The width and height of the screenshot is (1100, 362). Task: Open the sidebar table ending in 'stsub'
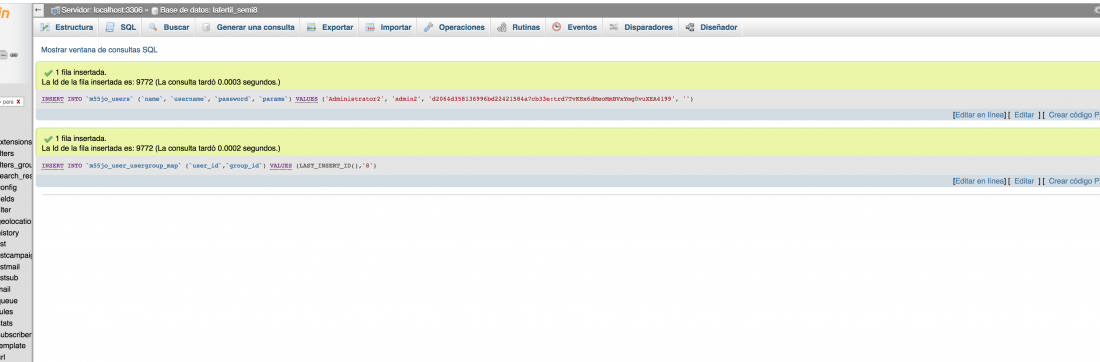click(9, 278)
